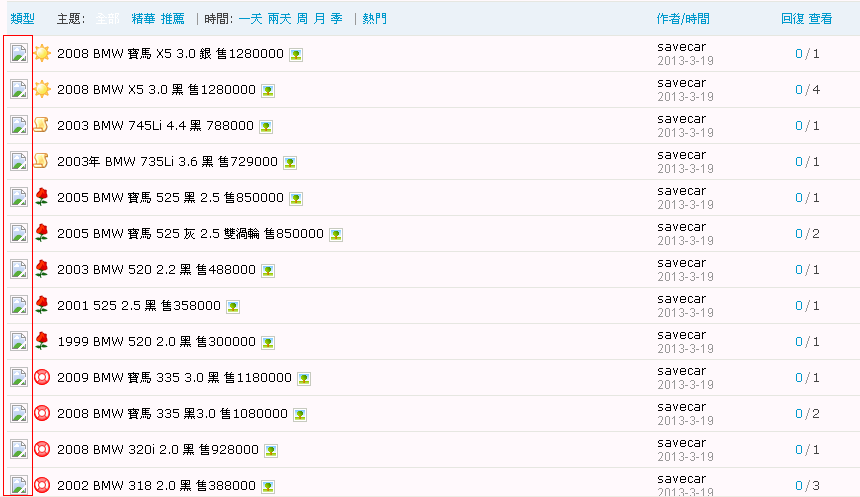Click reply count 0 on 2008 BMW 寶馬 335 黑3.0 row
The height and width of the screenshot is (497, 860).
(x=799, y=414)
